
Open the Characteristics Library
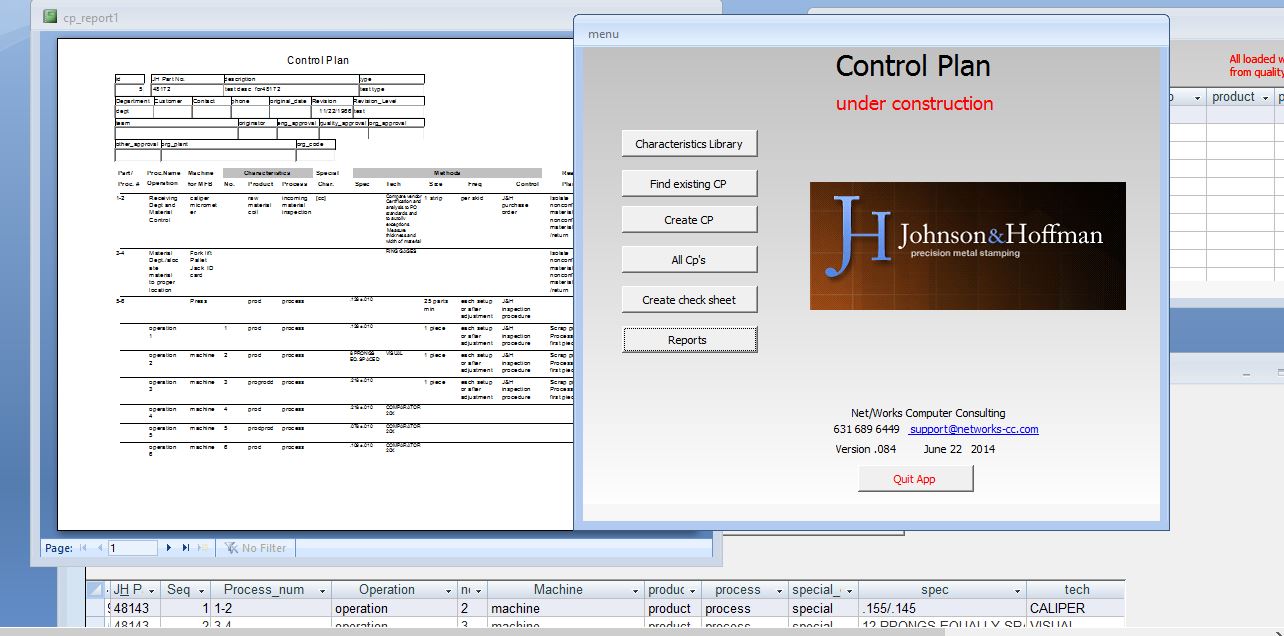[x=689, y=144]
